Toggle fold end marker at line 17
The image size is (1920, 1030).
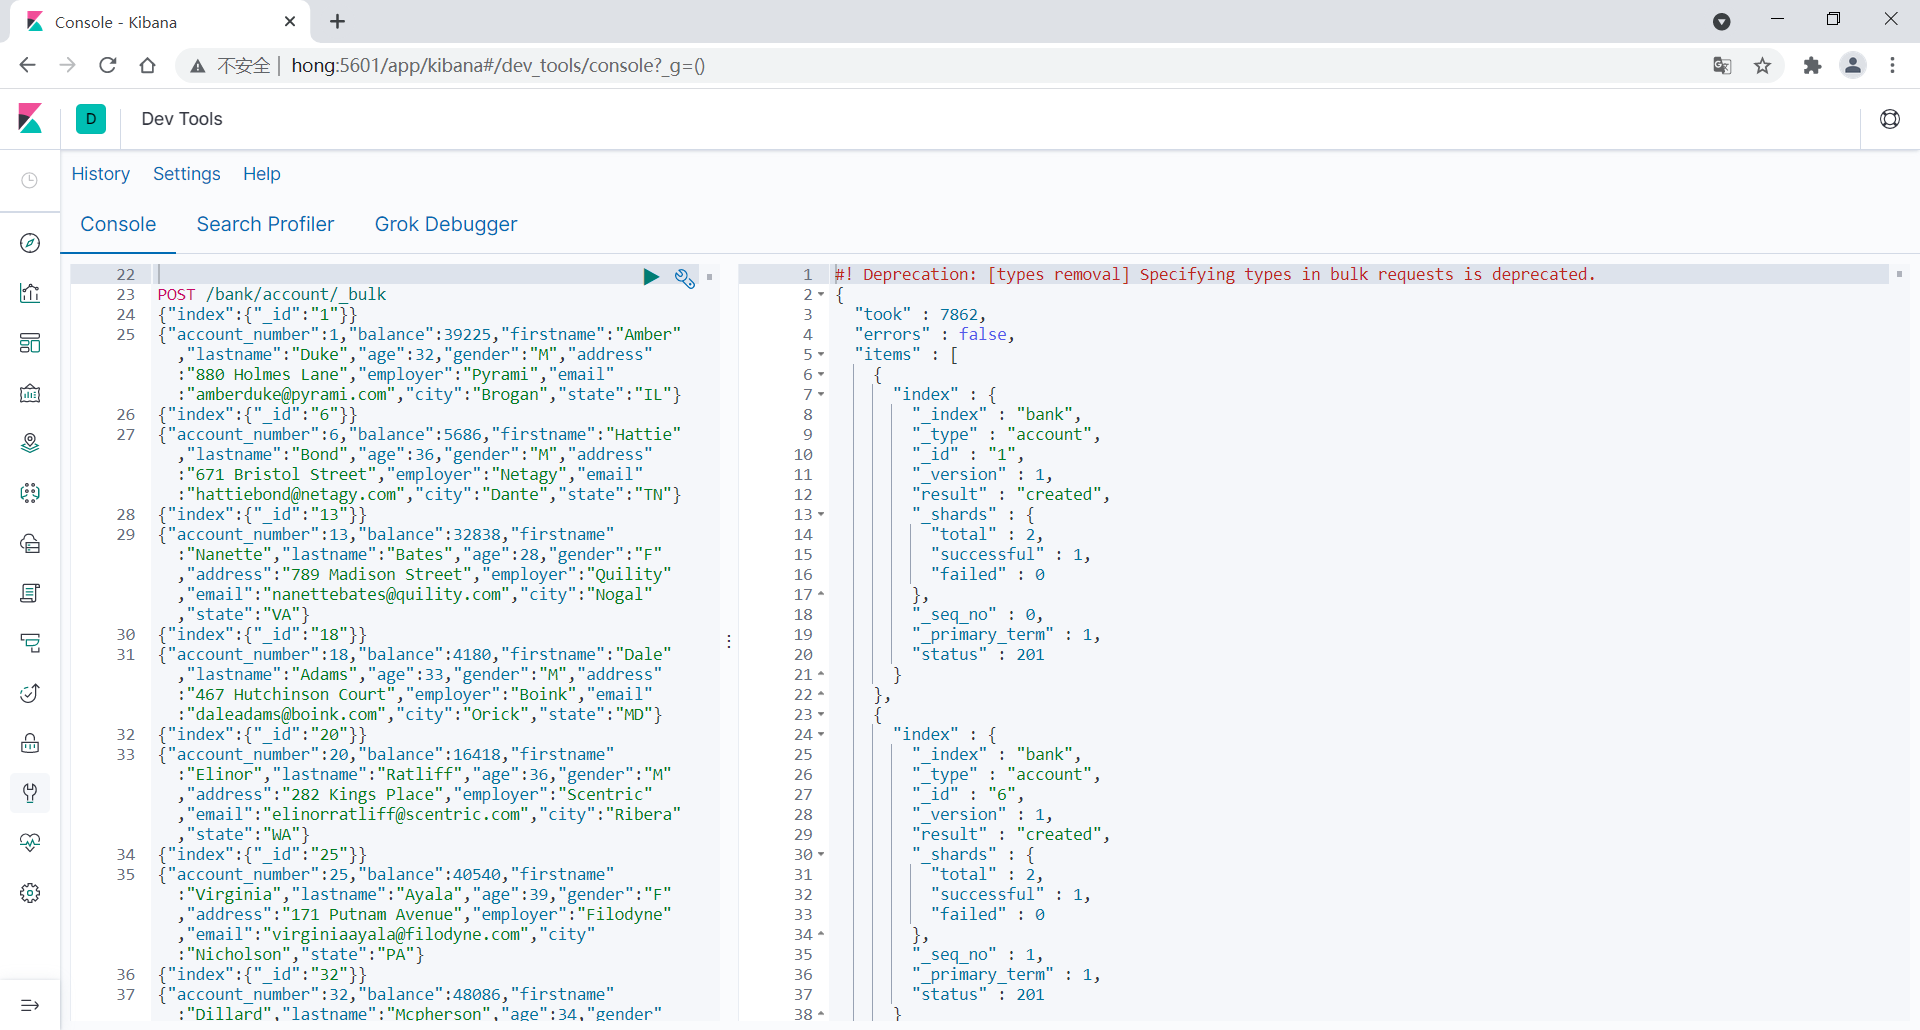[x=821, y=594]
